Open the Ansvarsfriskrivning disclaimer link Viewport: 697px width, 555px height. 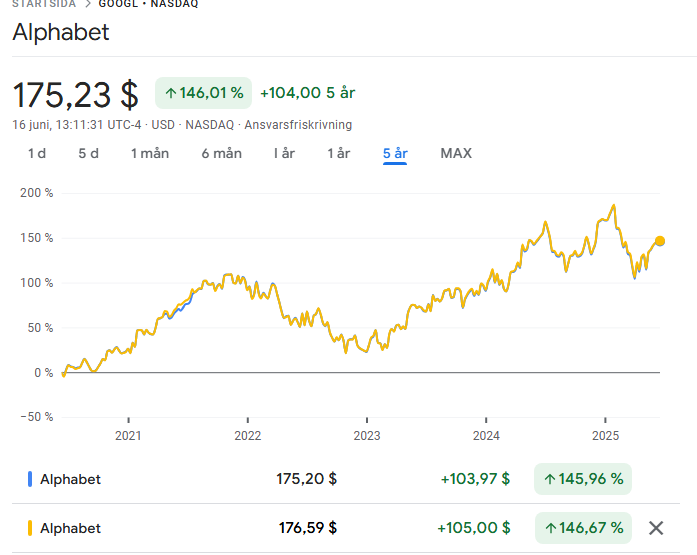298,125
